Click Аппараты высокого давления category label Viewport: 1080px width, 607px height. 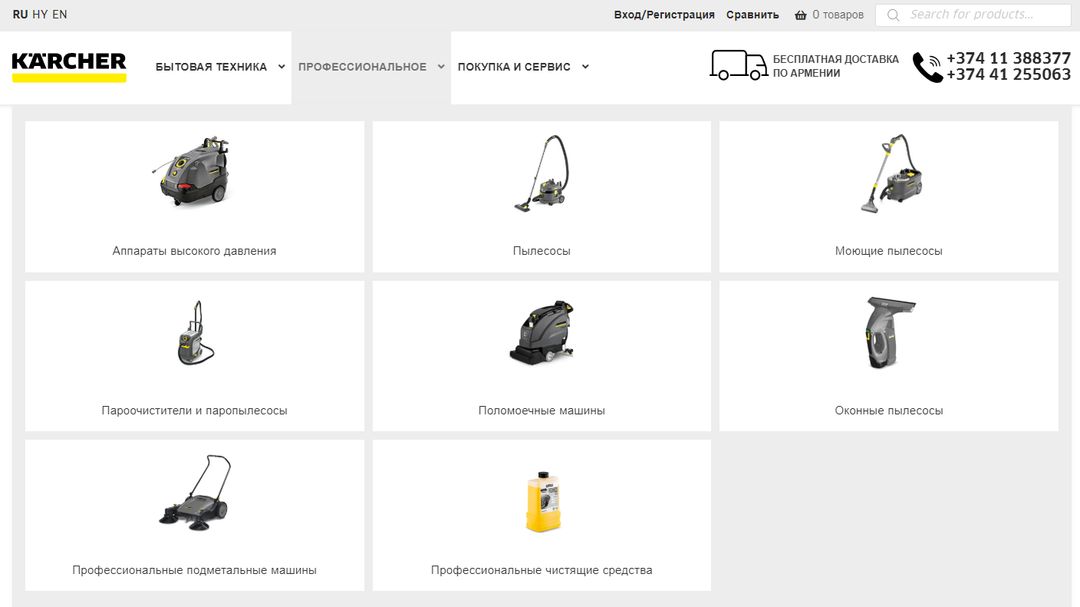point(194,251)
